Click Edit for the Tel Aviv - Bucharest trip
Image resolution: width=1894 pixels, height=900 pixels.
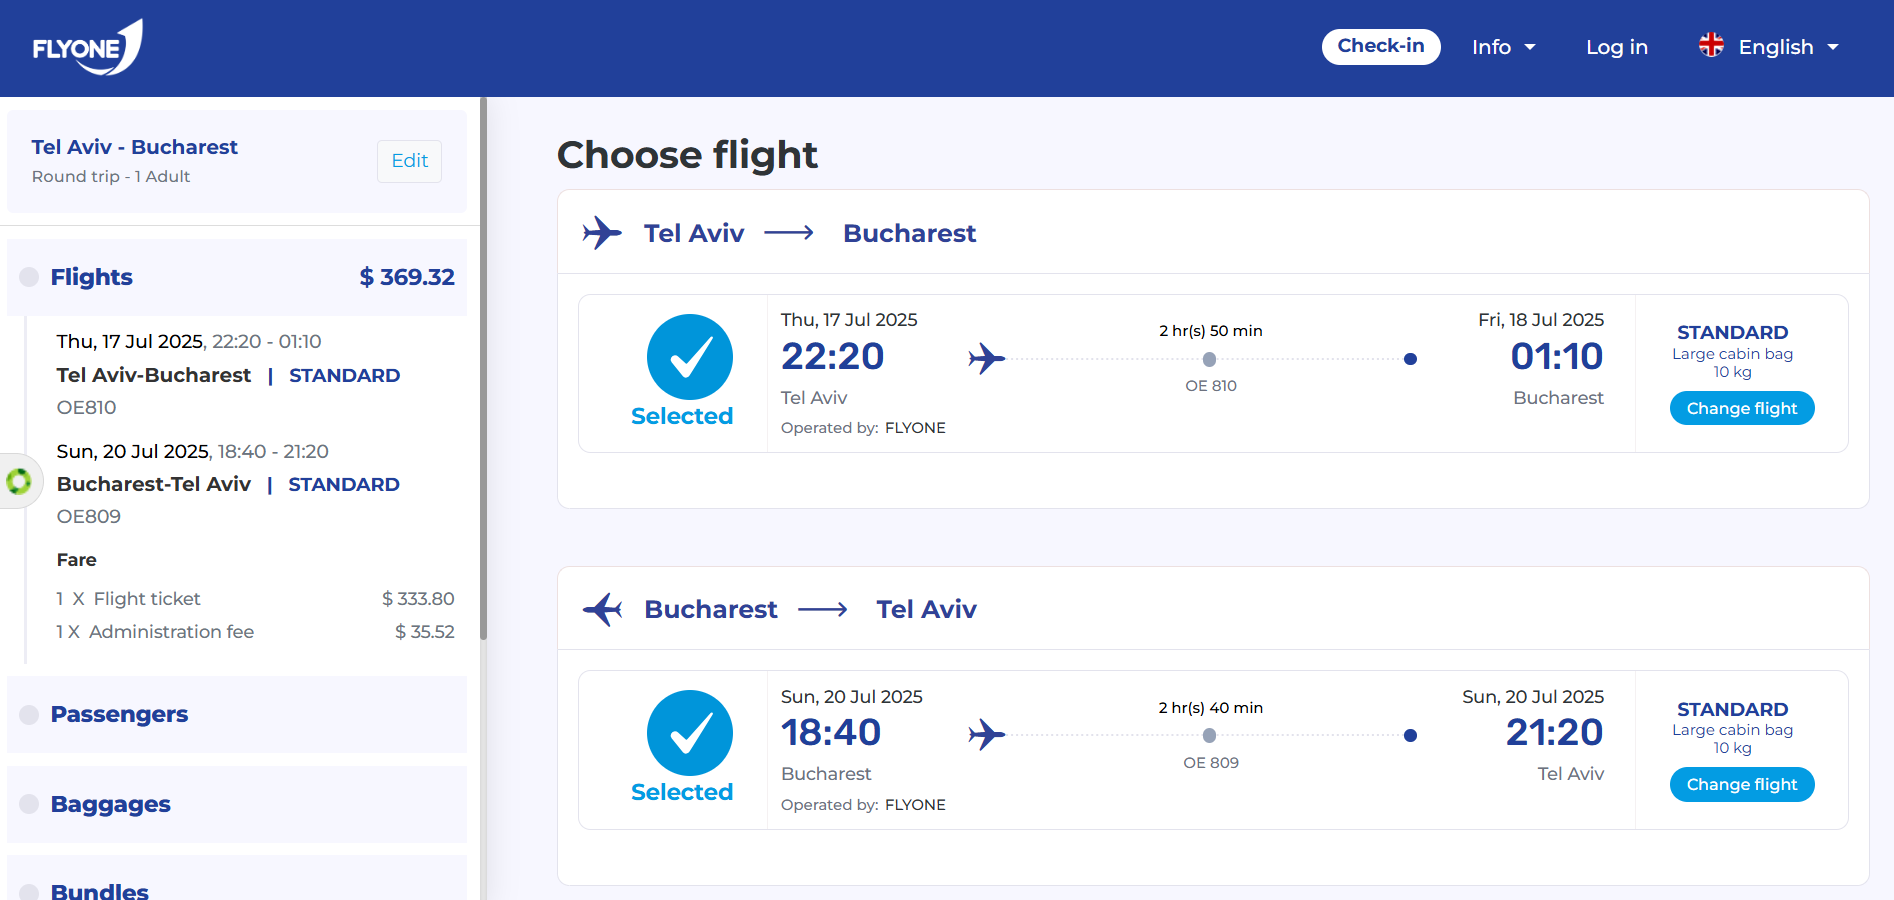coord(409,161)
